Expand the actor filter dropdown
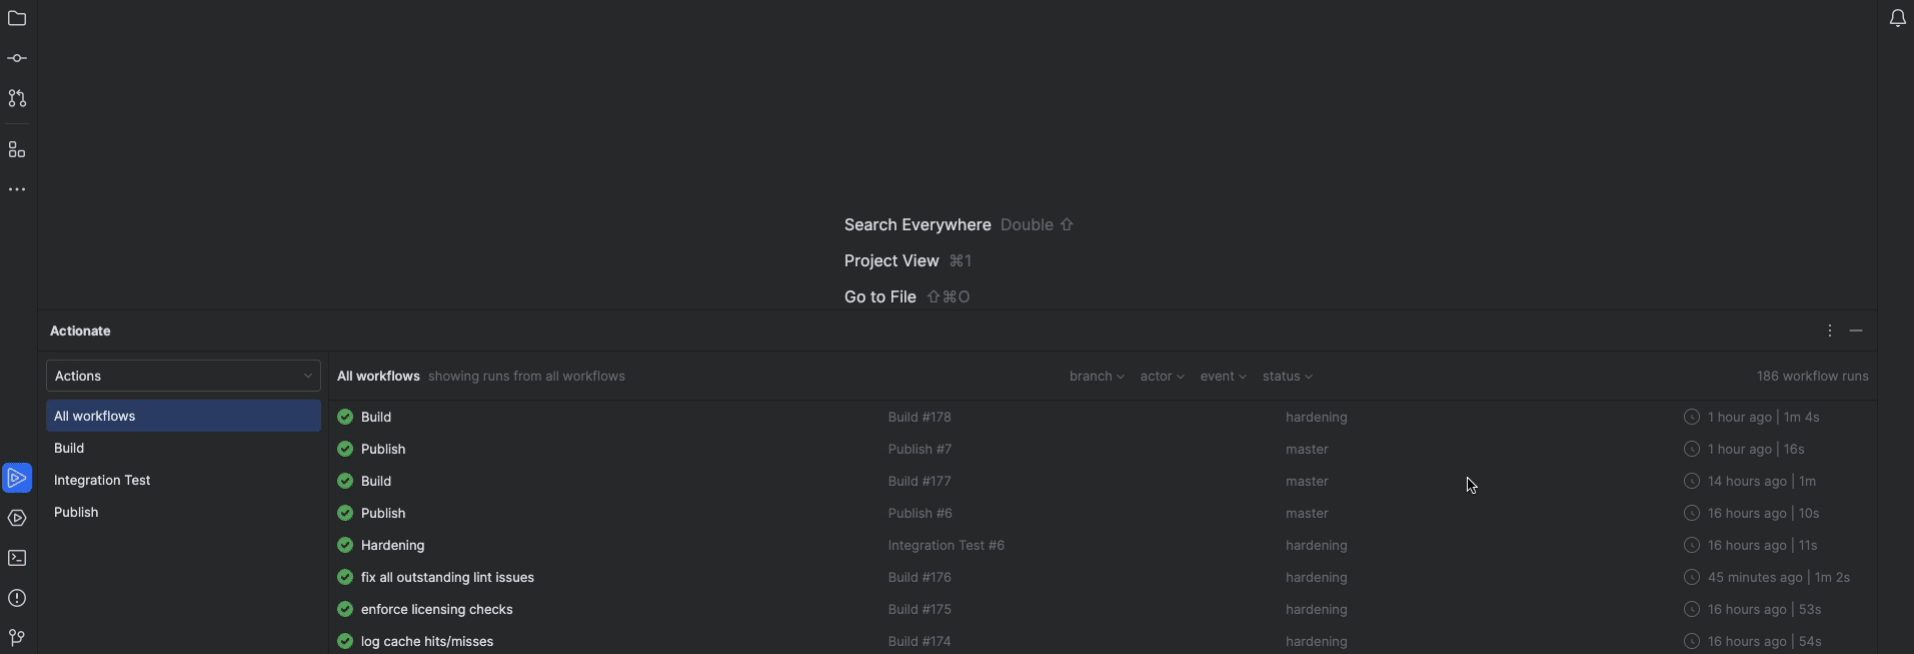 (1162, 377)
